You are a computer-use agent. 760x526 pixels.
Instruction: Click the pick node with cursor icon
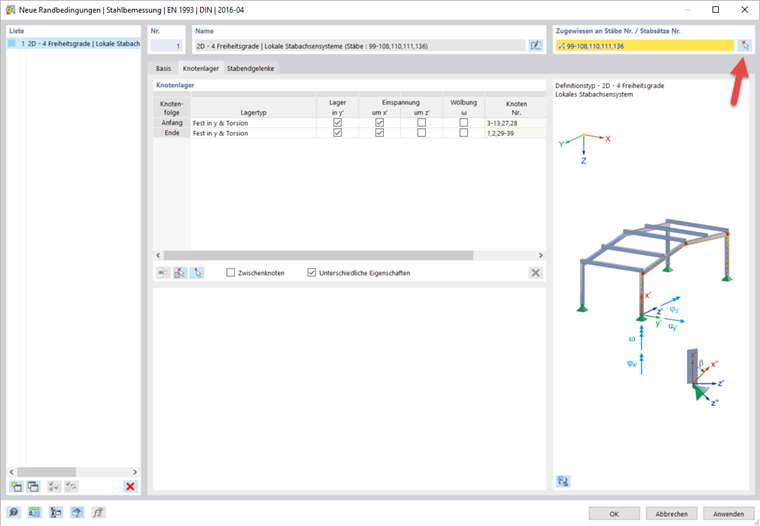pos(197,273)
